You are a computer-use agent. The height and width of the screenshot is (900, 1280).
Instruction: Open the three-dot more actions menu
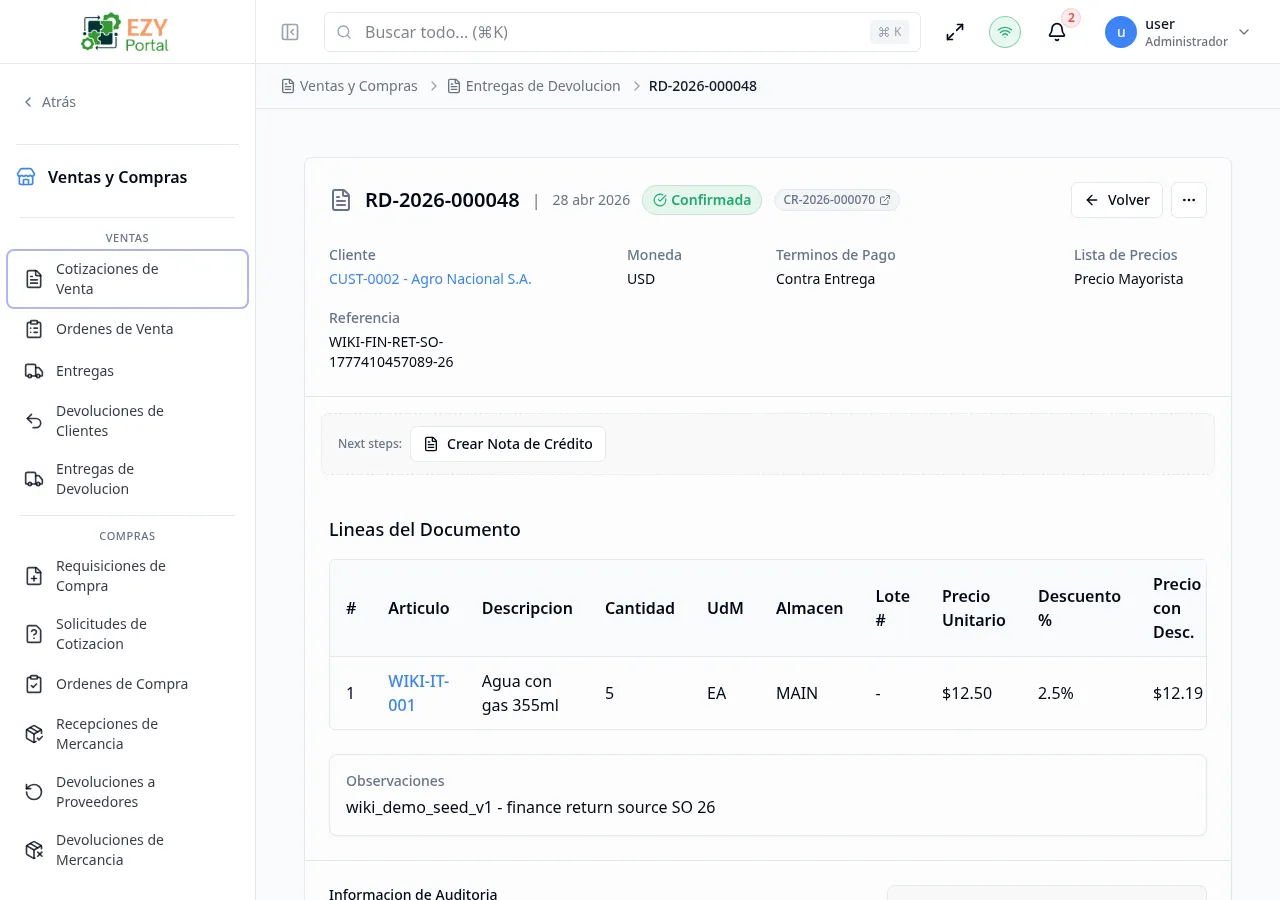[1189, 200]
